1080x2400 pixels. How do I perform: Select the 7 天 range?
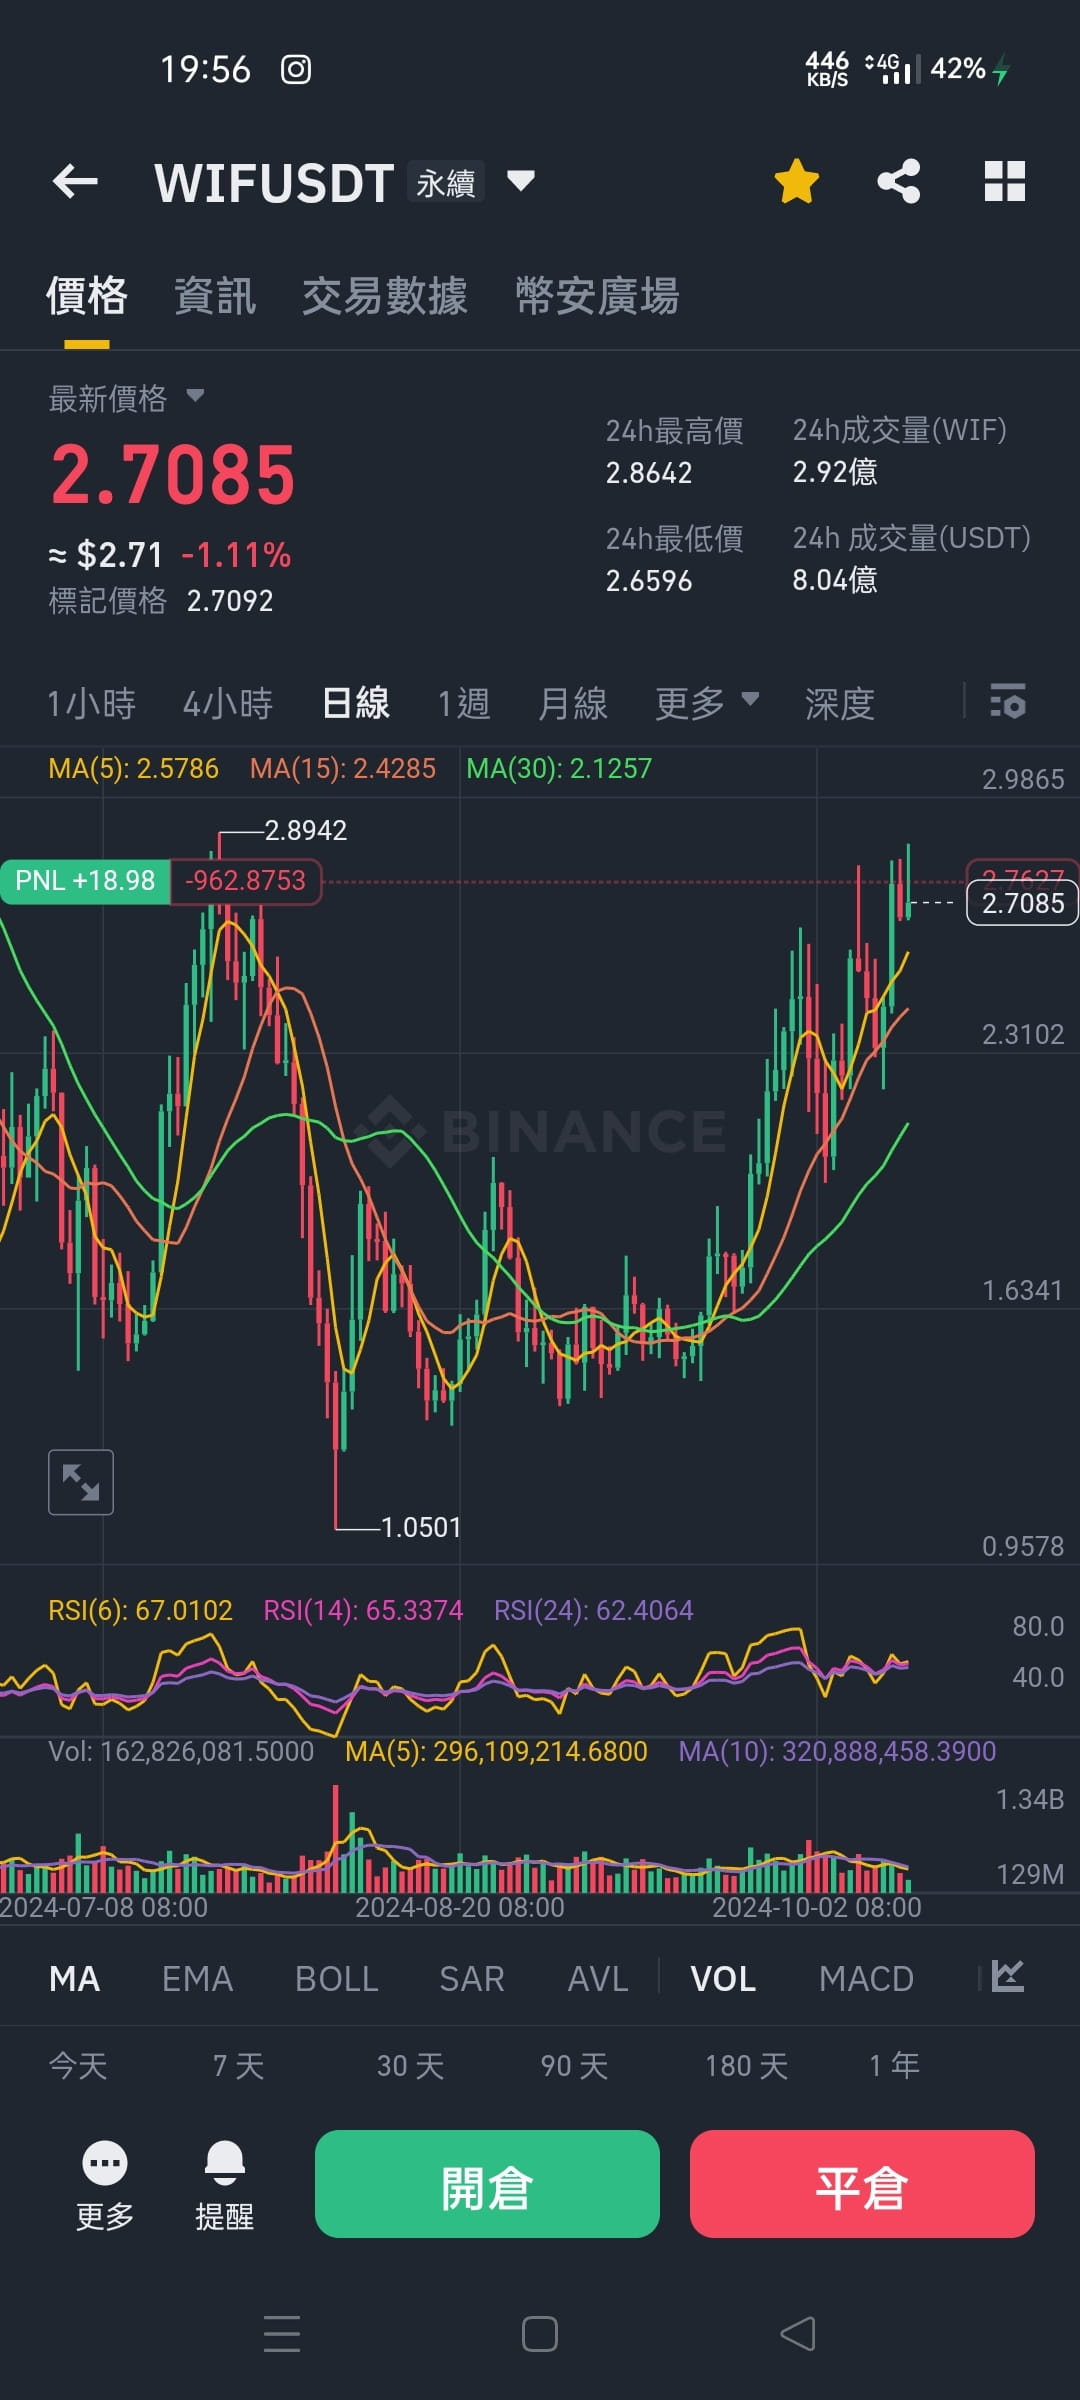pyautogui.click(x=238, y=2066)
